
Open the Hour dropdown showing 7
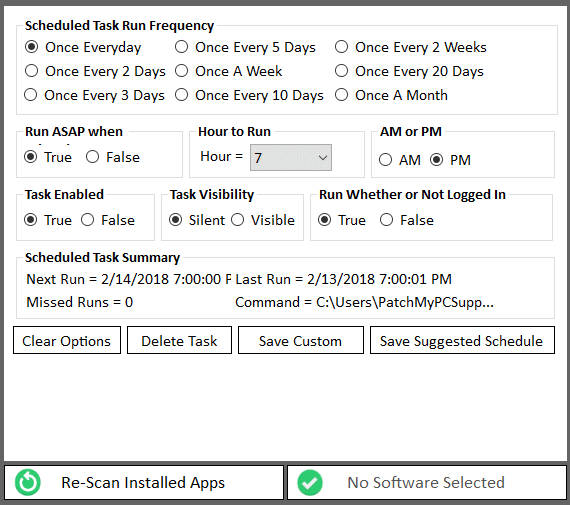[x=291, y=157]
